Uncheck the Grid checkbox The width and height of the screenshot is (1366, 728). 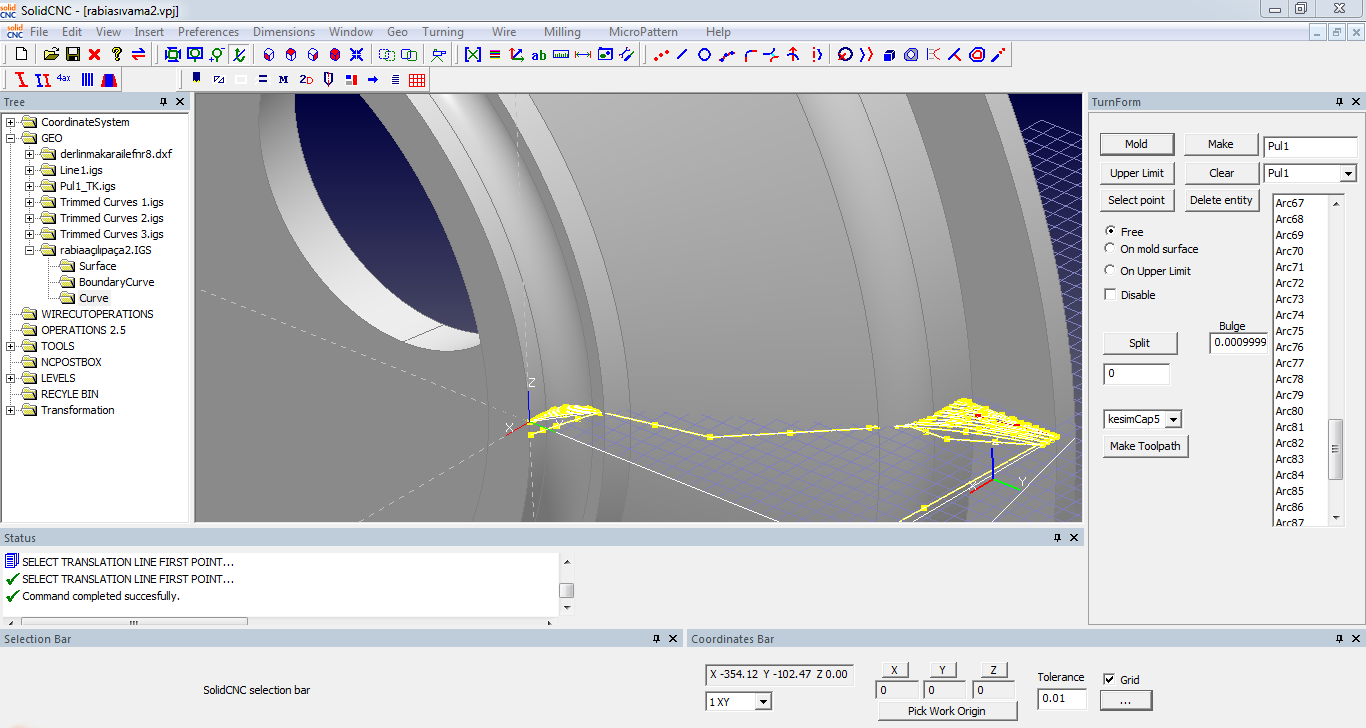click(x=1109, y=680)
